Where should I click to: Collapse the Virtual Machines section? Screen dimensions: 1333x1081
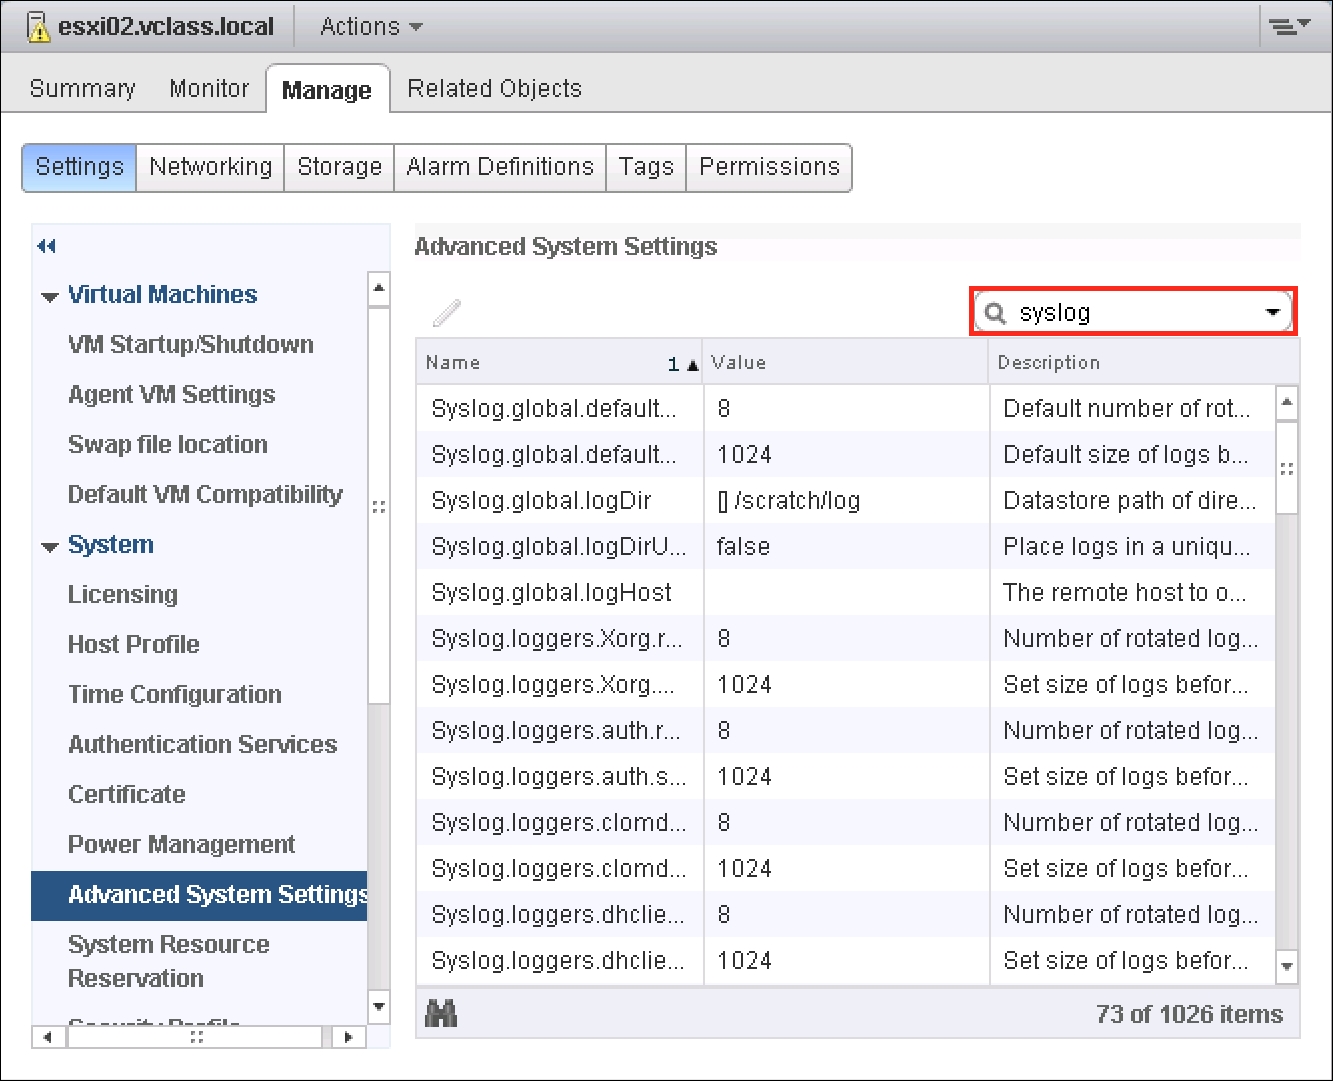[x=49, y=297]
